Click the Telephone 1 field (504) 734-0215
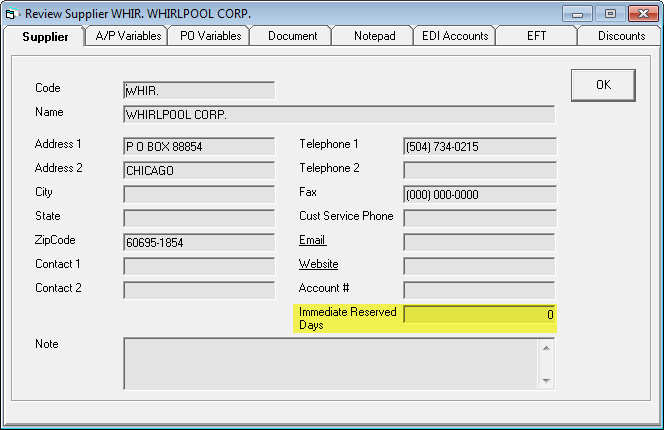The image size is (664, 430). pos(480,147)
